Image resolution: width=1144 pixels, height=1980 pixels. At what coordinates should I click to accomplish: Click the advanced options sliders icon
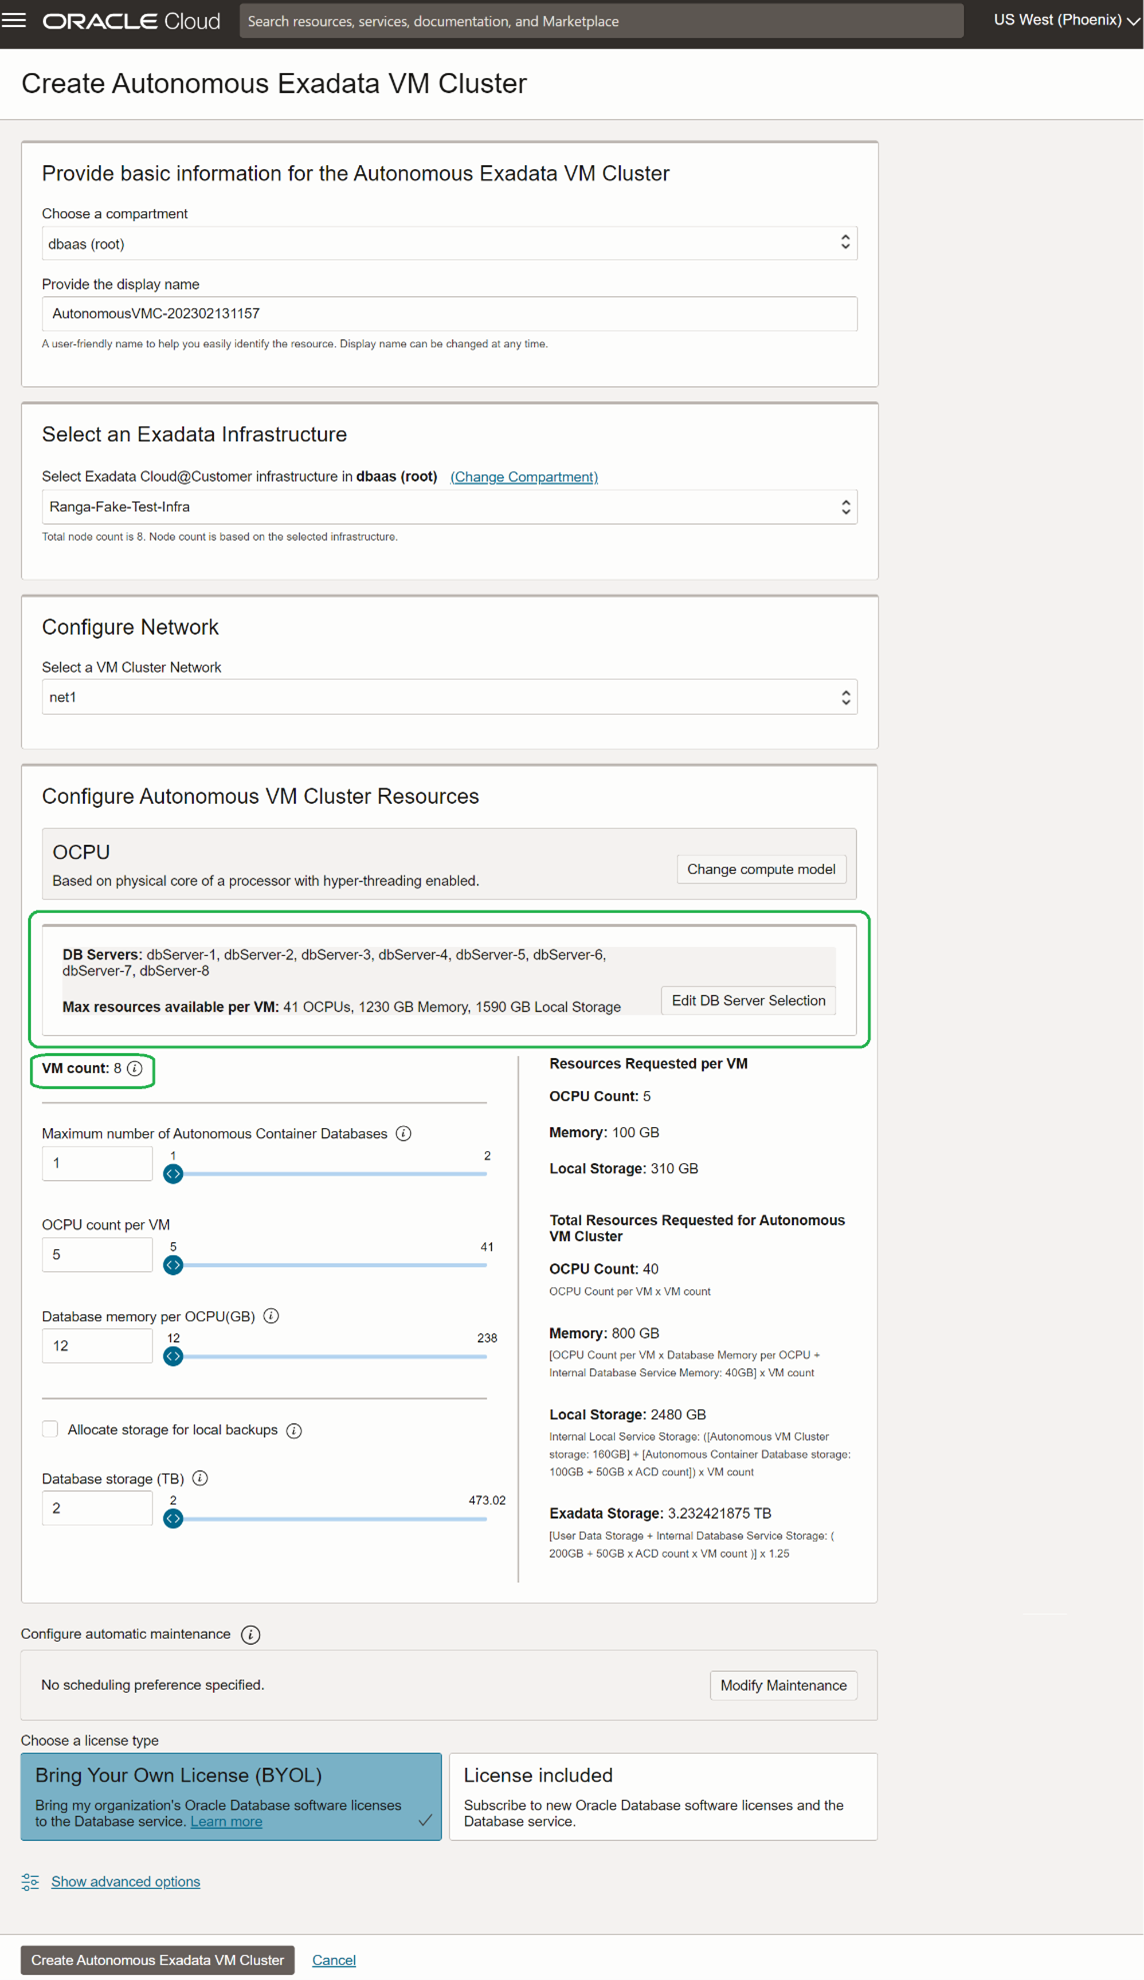coord(31,1882)
